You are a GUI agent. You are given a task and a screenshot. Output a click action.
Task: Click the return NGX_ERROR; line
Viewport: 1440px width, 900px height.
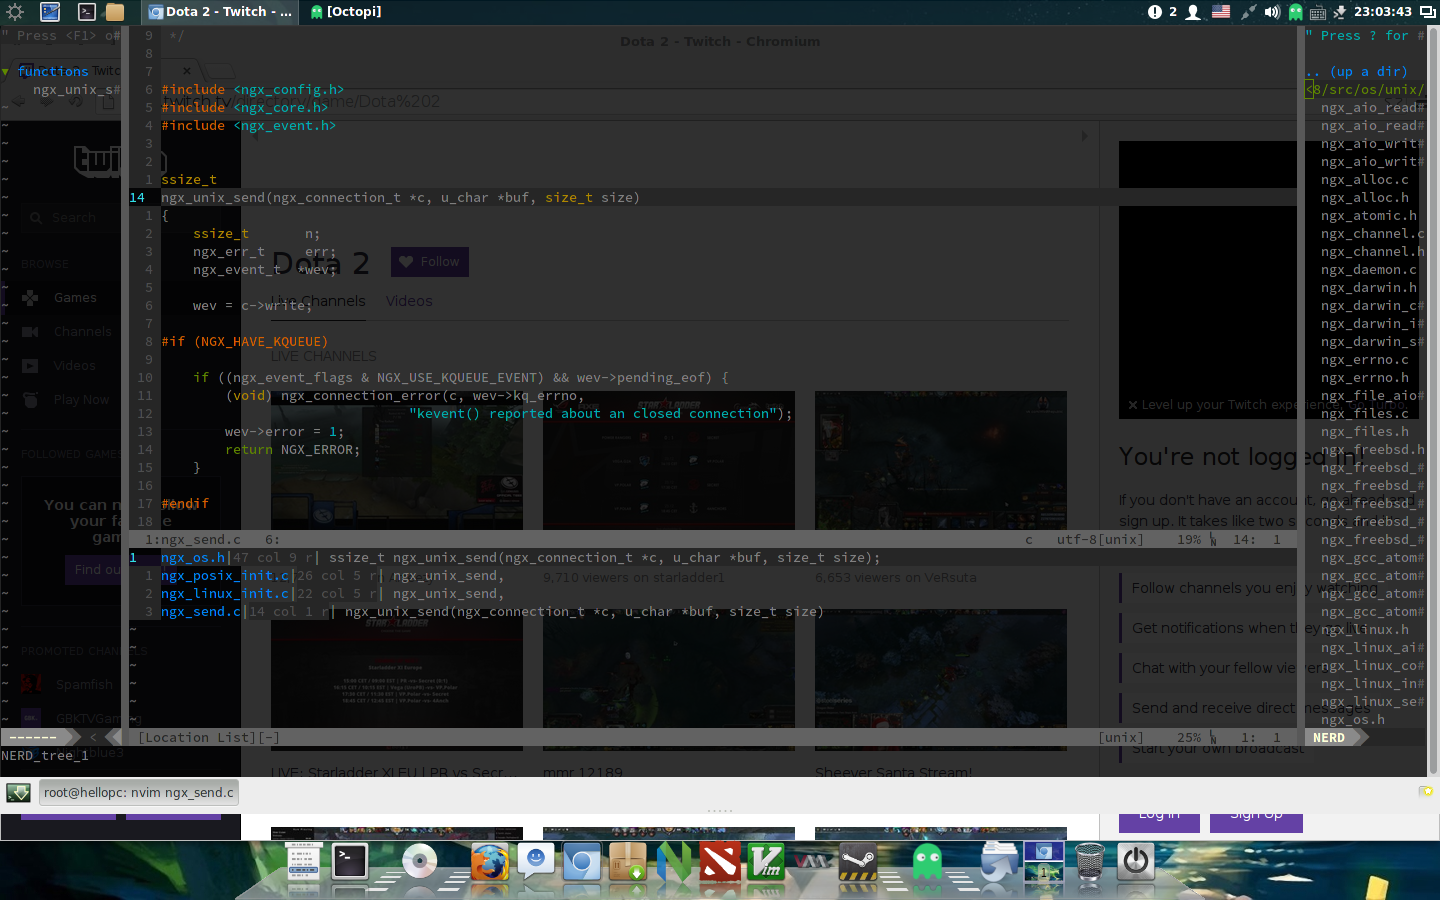tap(292, 450)
